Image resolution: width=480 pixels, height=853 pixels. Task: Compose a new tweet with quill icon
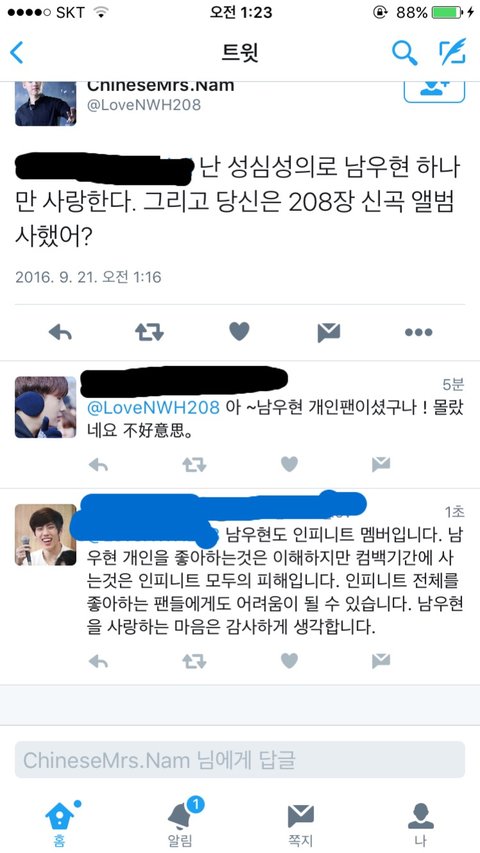pos(452,52)
